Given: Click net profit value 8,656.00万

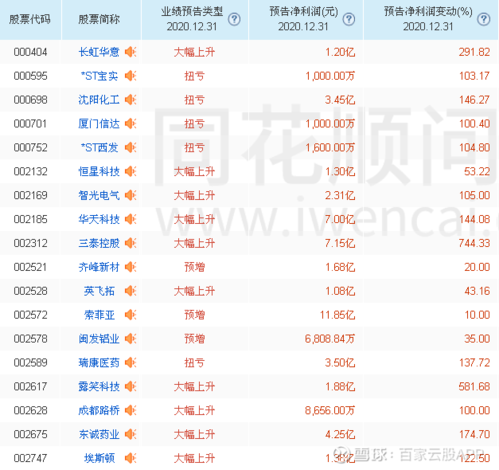Looking at the screenshot, I should [x=330, y=410].
